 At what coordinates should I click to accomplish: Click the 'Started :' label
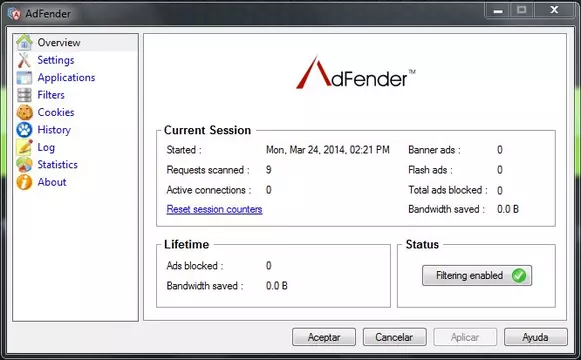(184, 150)
